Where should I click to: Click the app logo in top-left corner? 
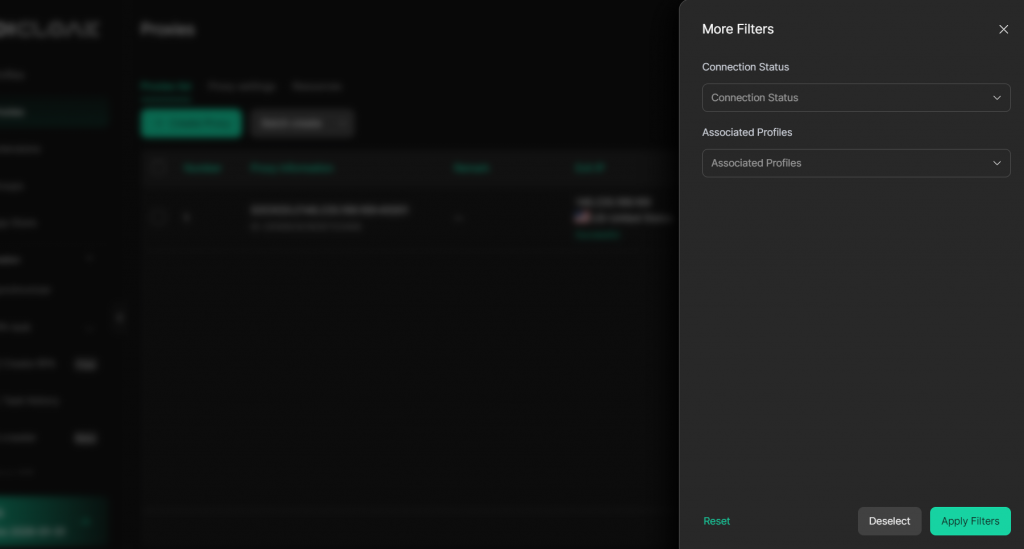click(50, 29)
